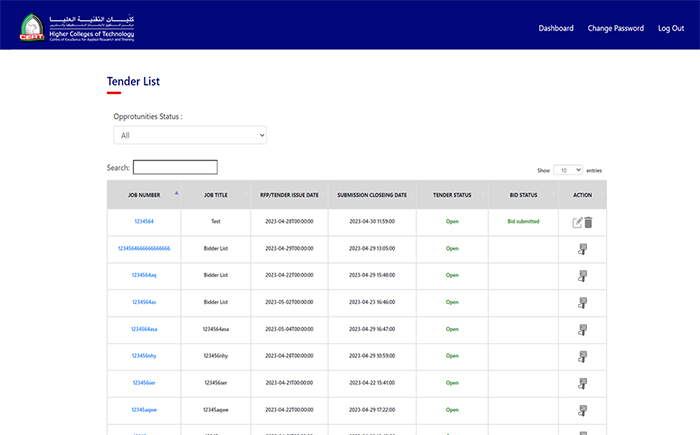
Task: Click the action icon in row 123456nhy
Action: click(583, 356)
